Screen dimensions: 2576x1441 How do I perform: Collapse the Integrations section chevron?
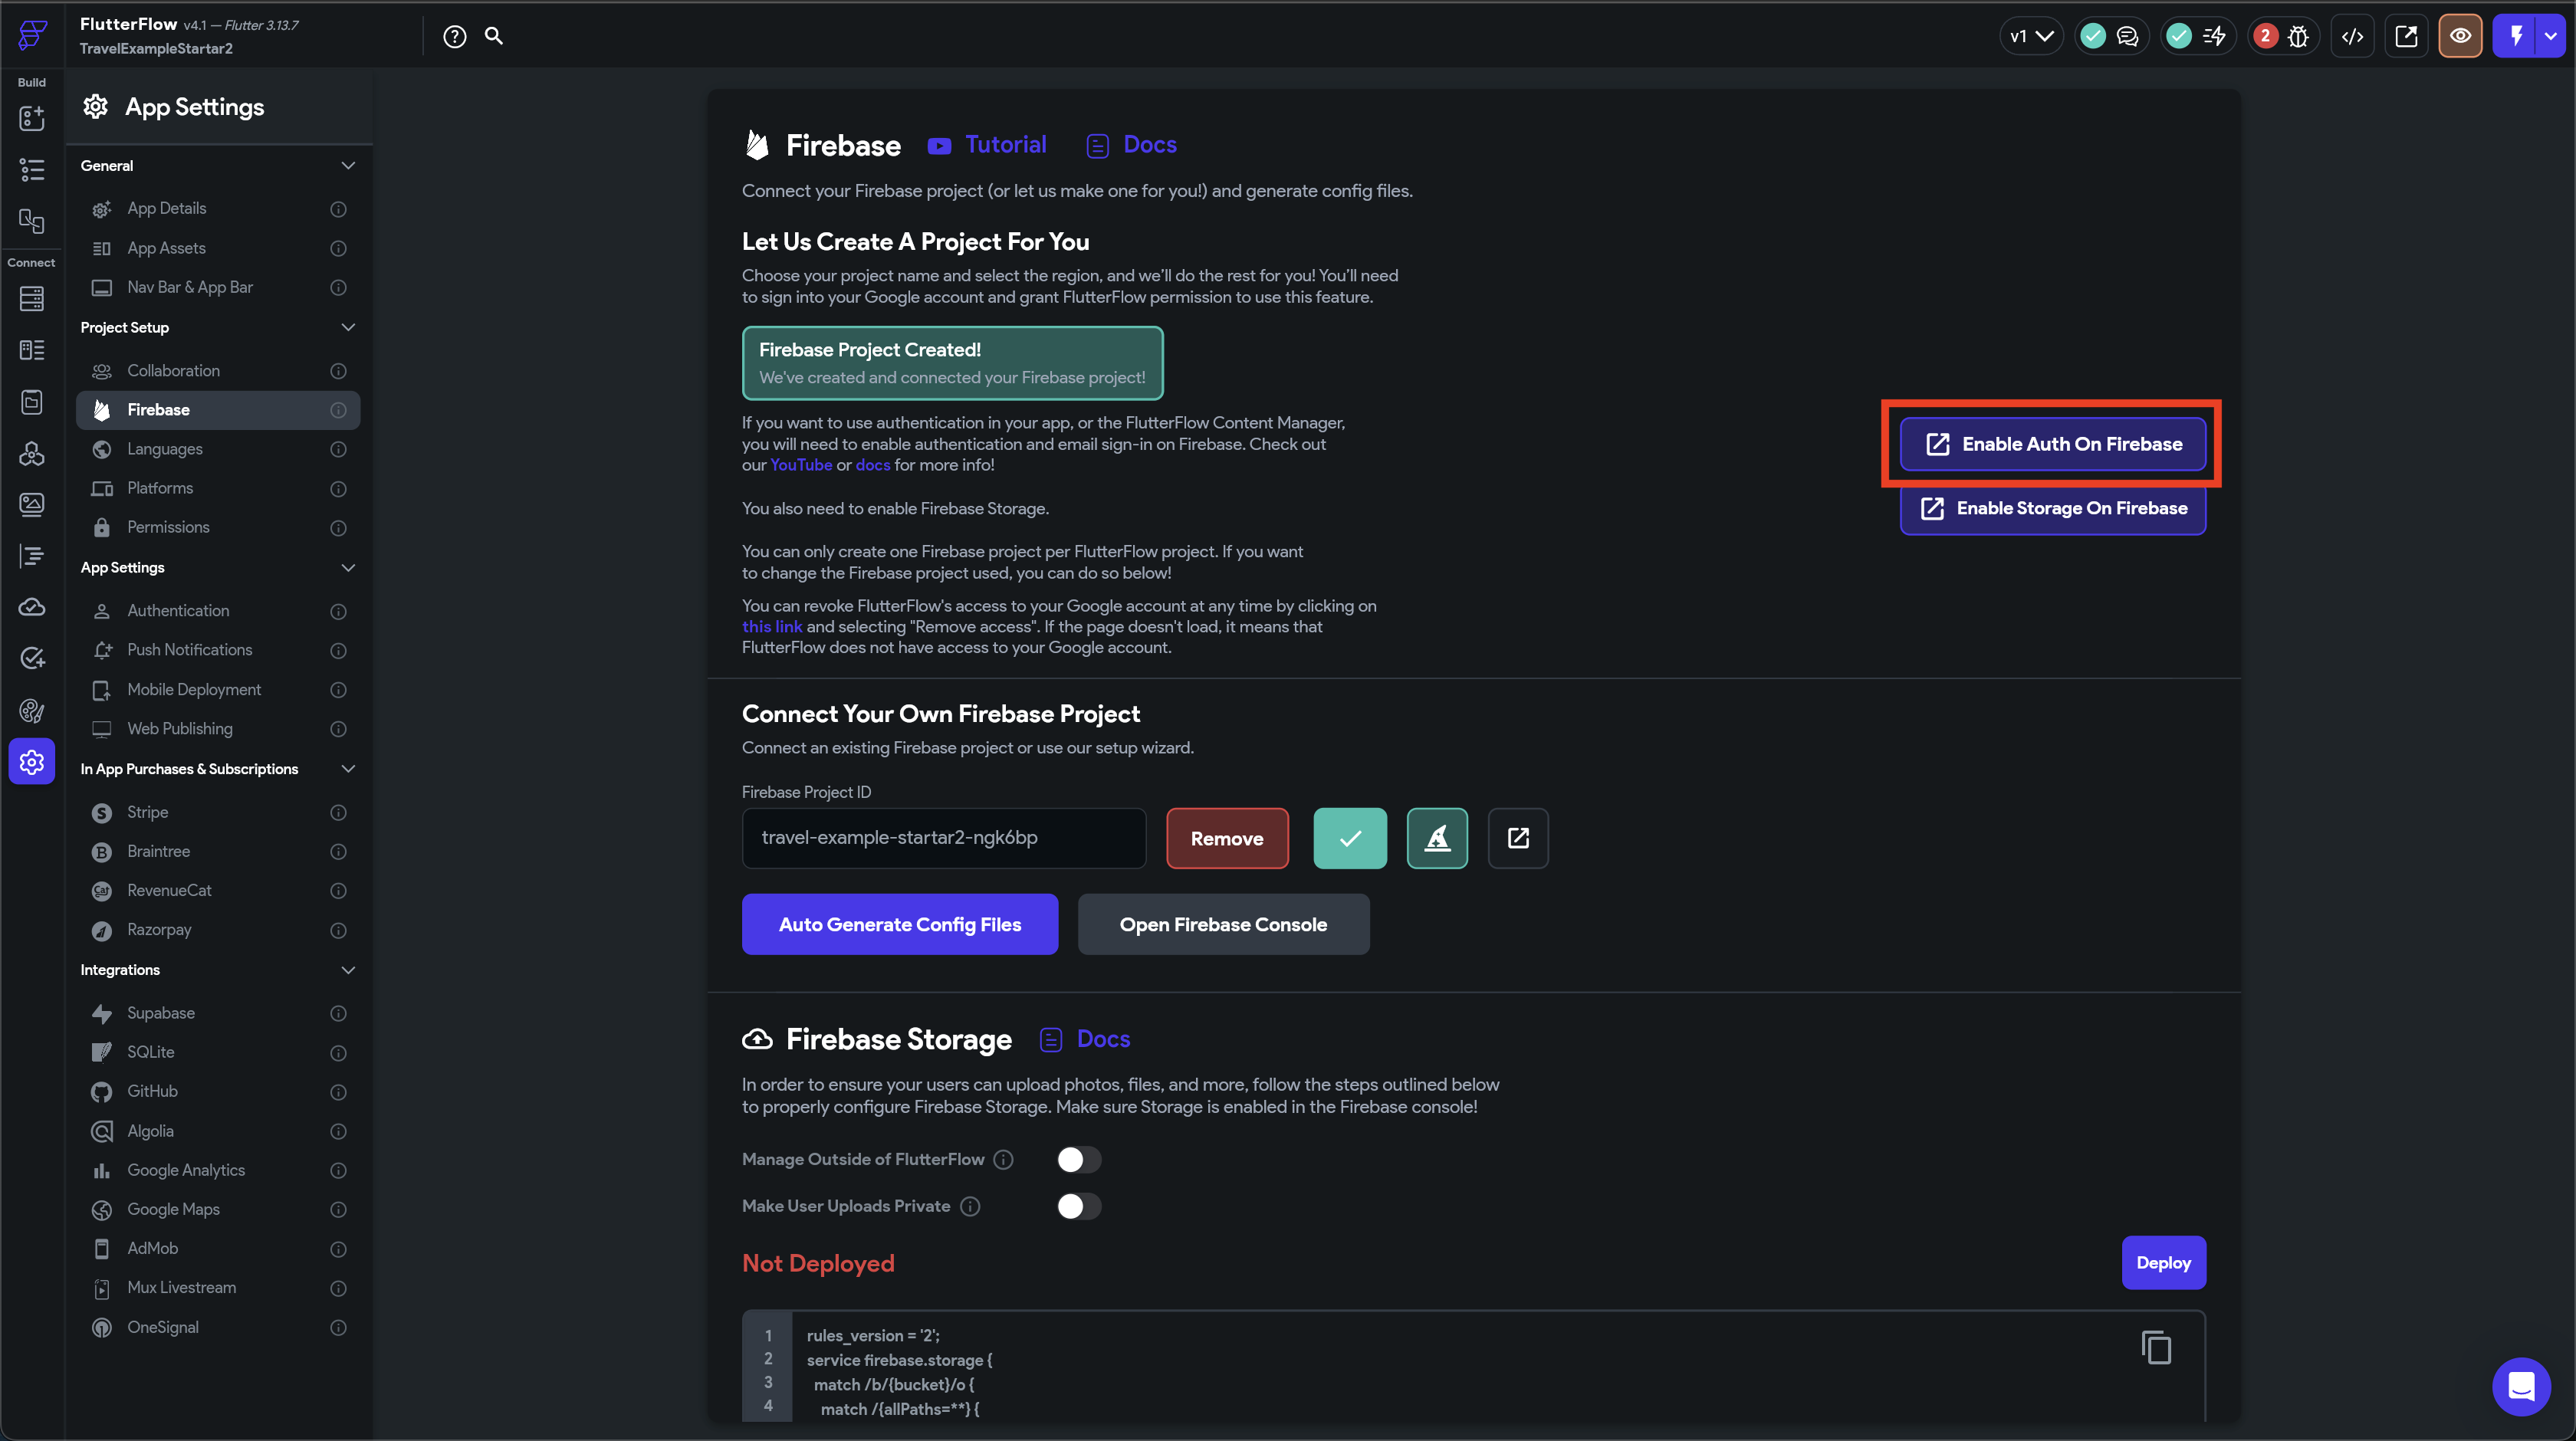coord(348,970)
